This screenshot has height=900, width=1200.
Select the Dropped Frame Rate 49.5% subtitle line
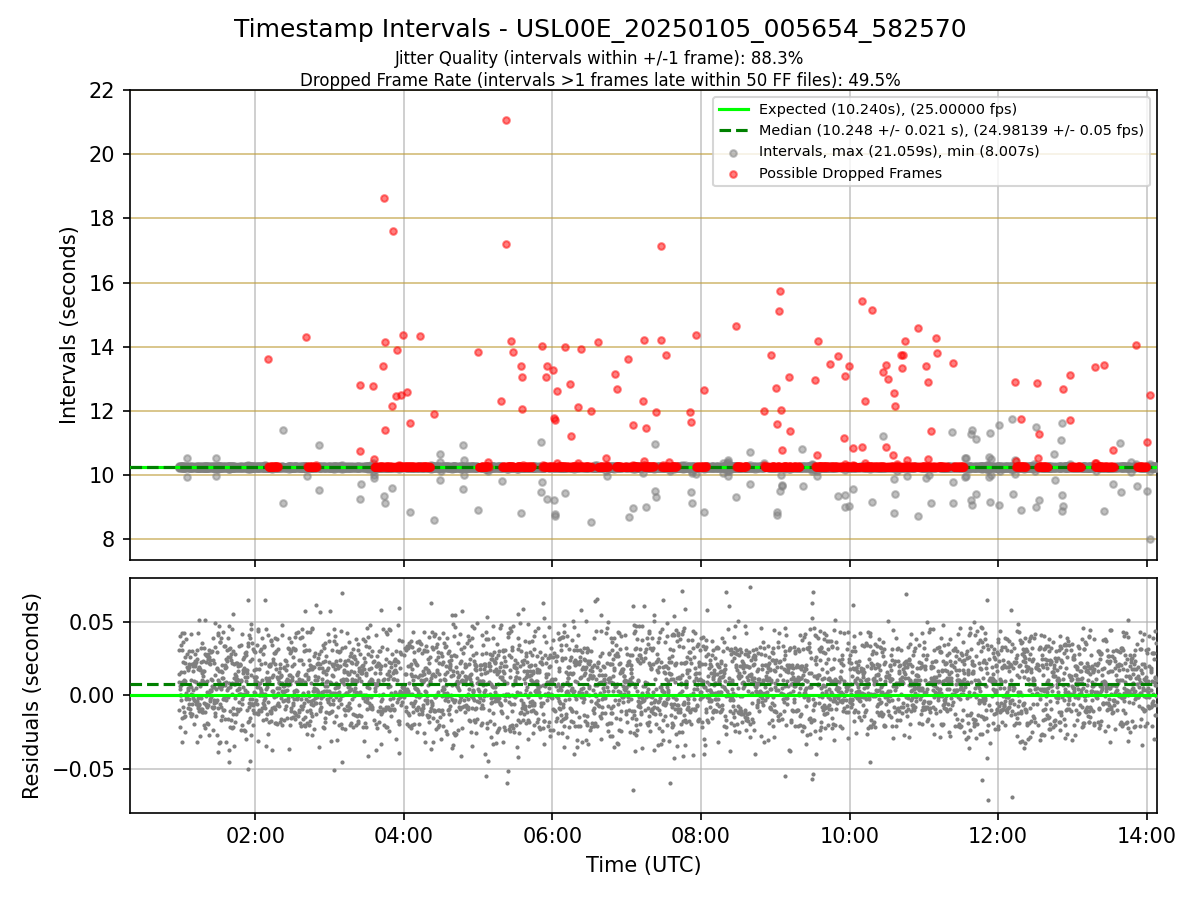[x=600, y=80]
